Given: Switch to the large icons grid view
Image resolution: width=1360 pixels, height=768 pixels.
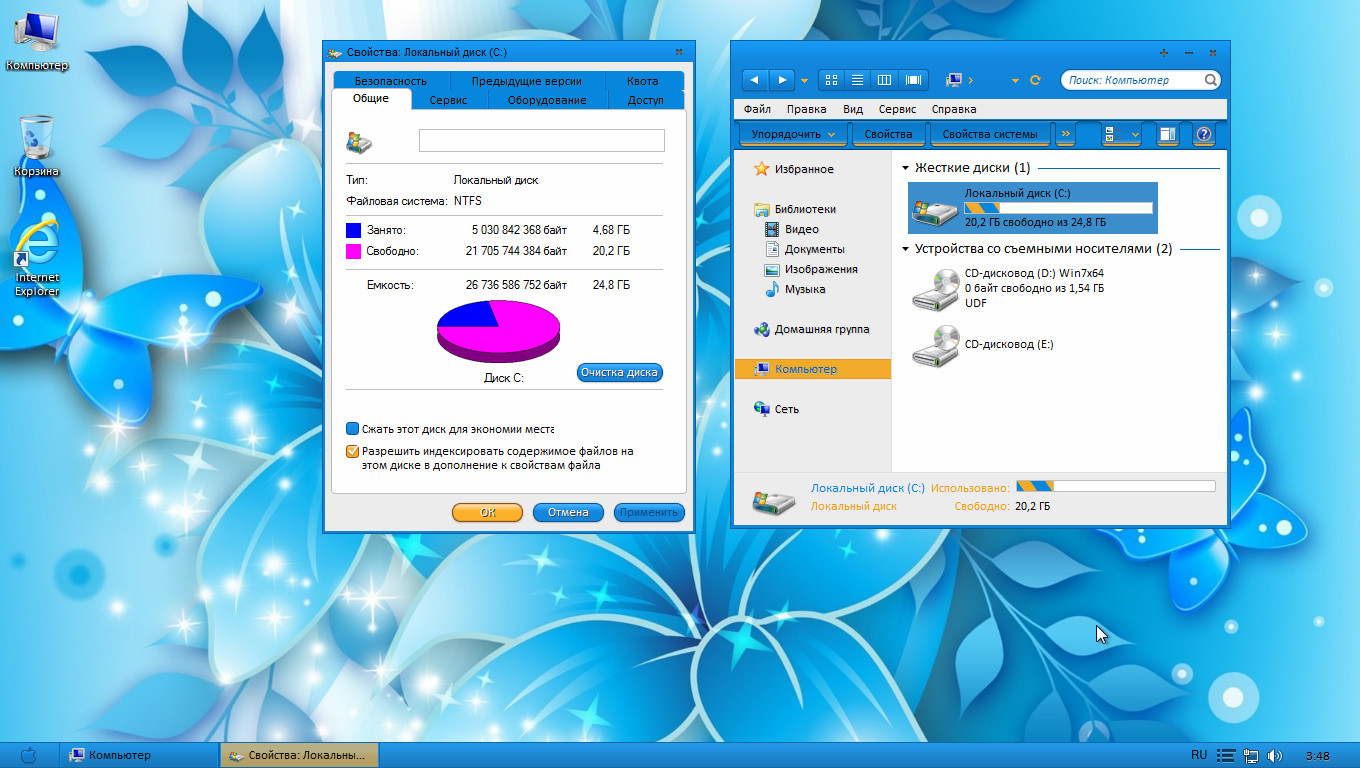Looking at the screenshot, I should click(x=831, y=80).
